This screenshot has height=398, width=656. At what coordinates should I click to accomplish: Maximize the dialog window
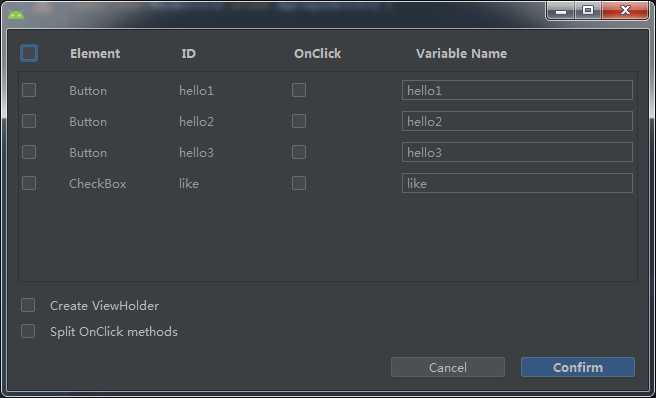click(x=588, y=10)
